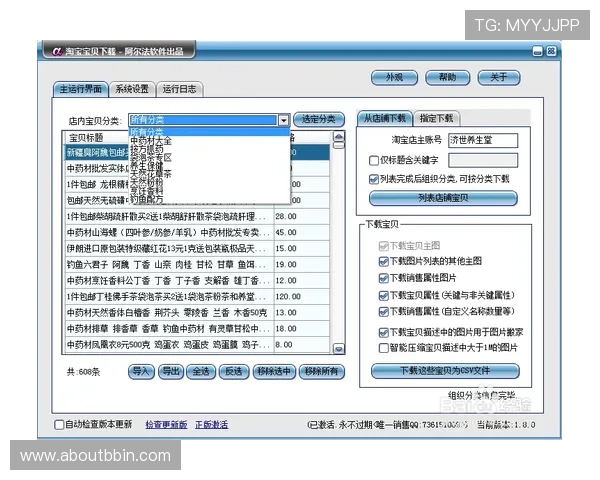This screenshot has width=600, height=480.
Task: Click the 全选 button
Action: pos(201,372)
